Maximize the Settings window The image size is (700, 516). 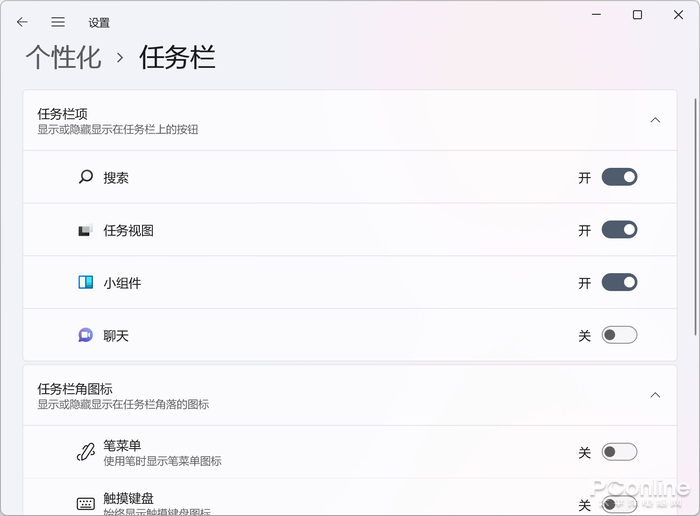pos(637,15)
